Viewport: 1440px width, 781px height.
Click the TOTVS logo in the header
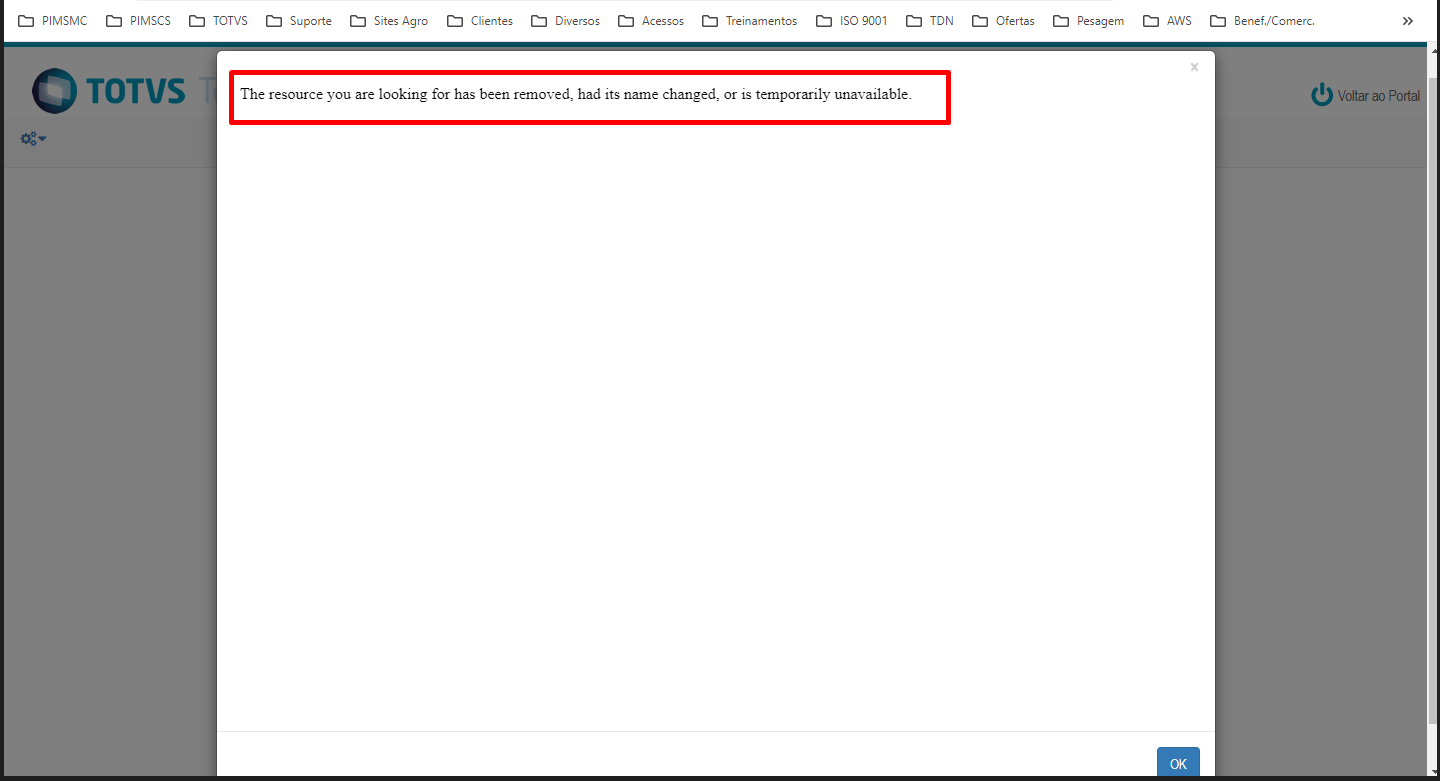pos(108,91)
